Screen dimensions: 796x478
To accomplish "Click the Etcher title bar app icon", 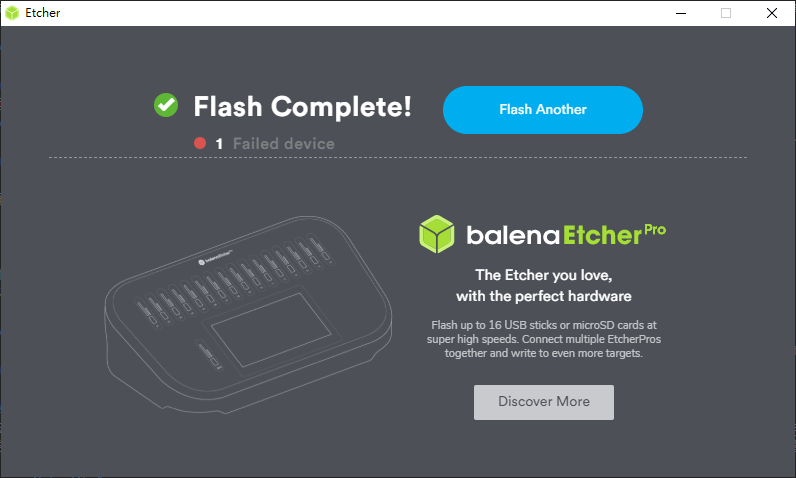I will coord(12,13).
